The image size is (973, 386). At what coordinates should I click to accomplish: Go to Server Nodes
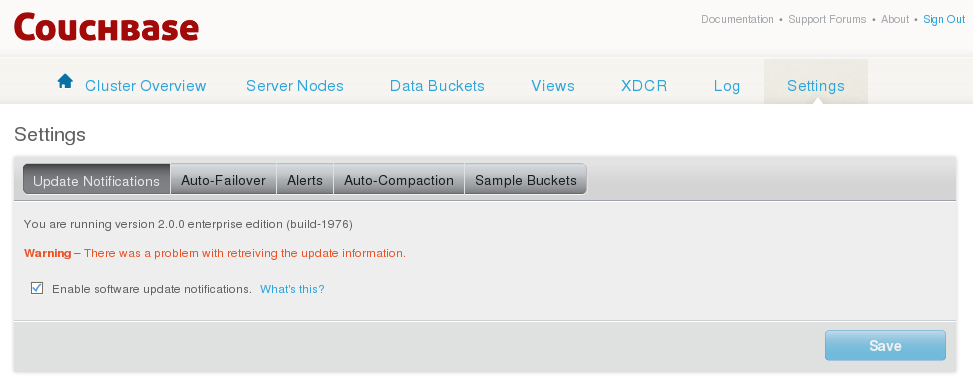pos(295,86)
